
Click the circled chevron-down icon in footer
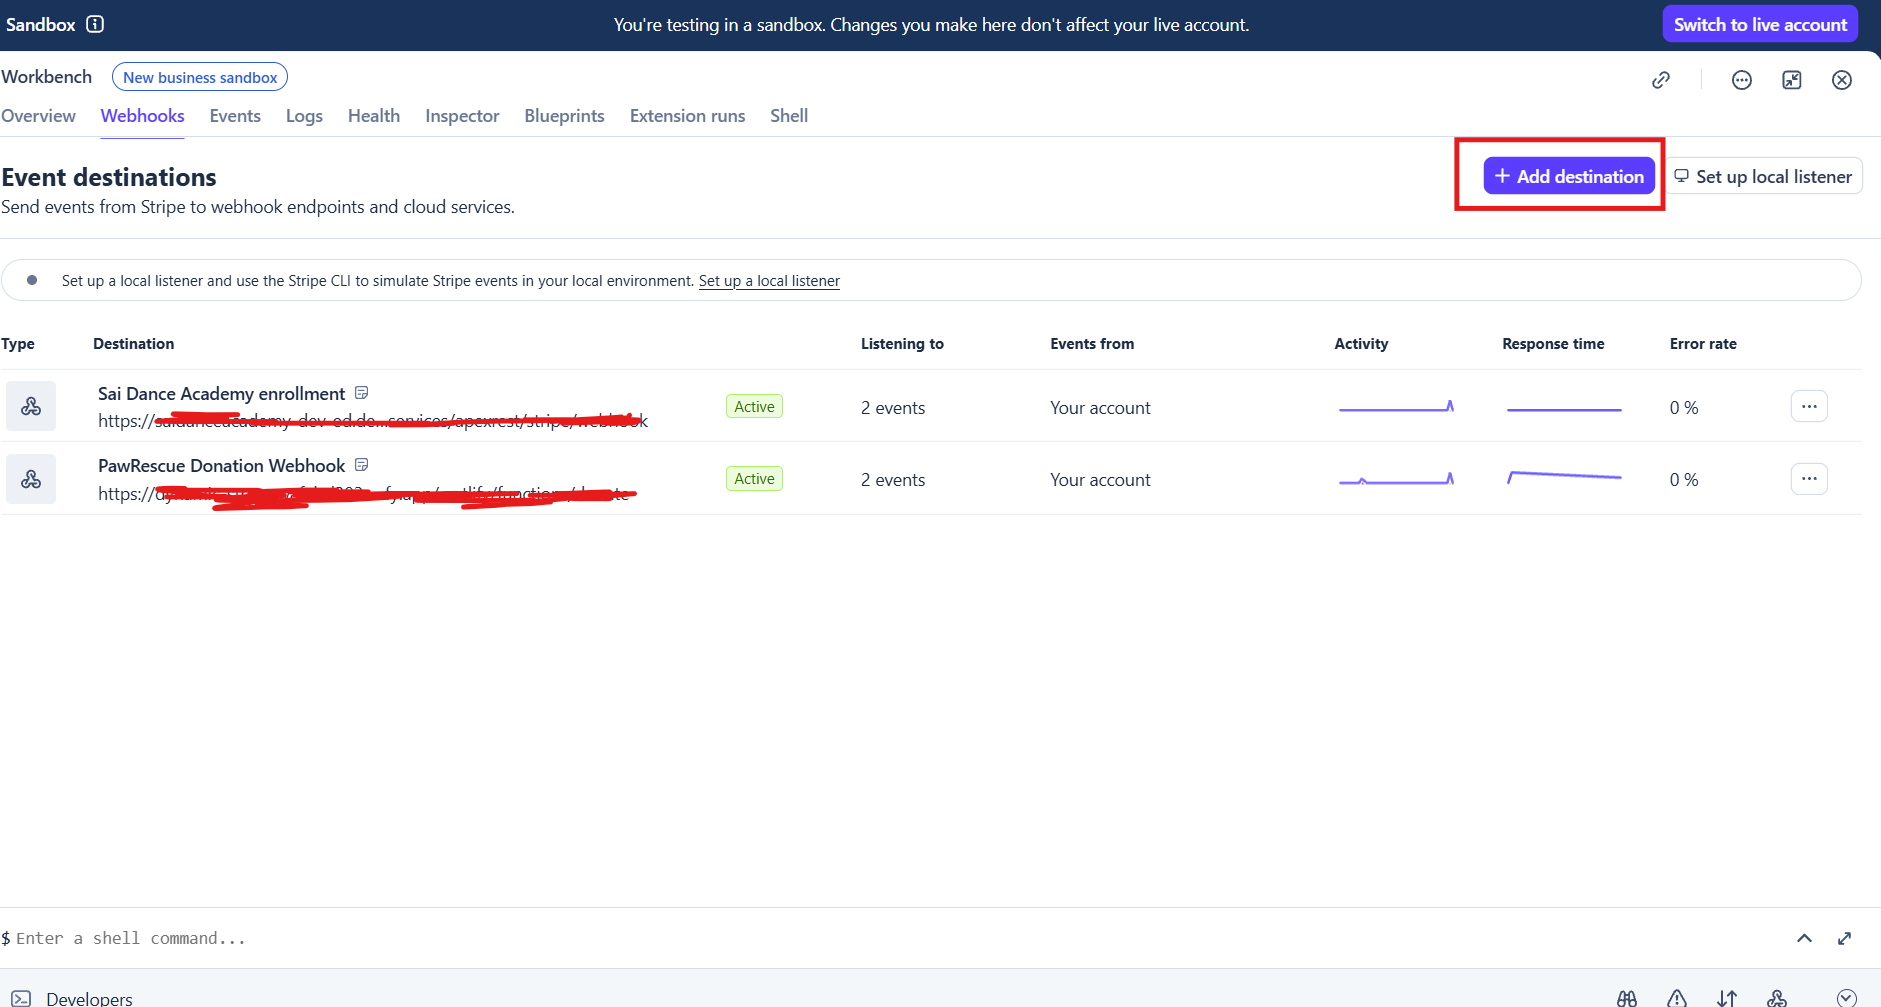tap(1847, 998)
